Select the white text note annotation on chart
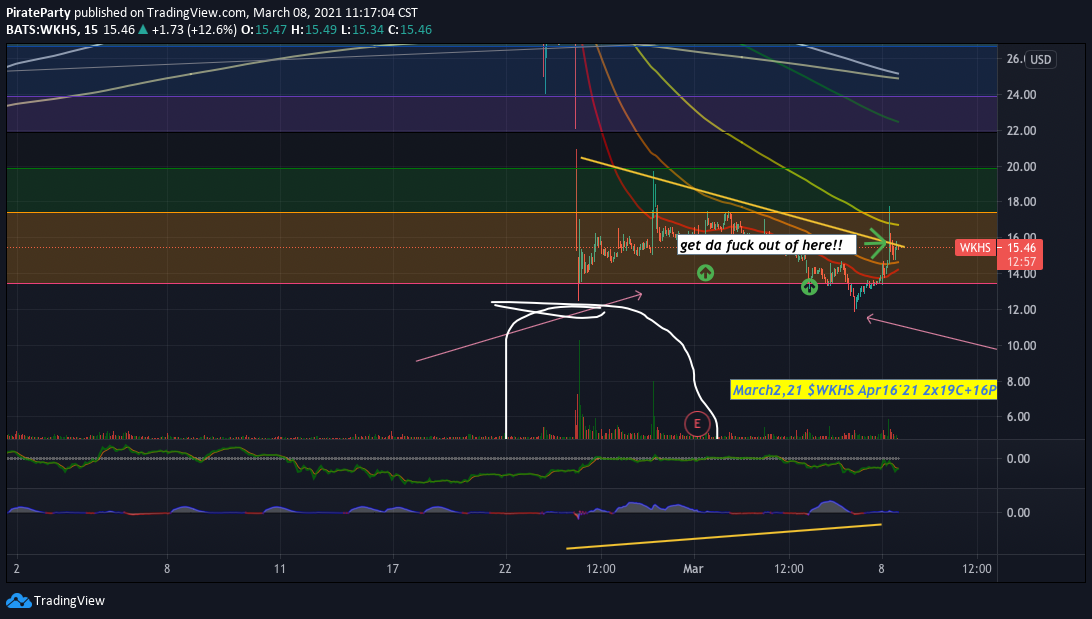 point(766,245)
